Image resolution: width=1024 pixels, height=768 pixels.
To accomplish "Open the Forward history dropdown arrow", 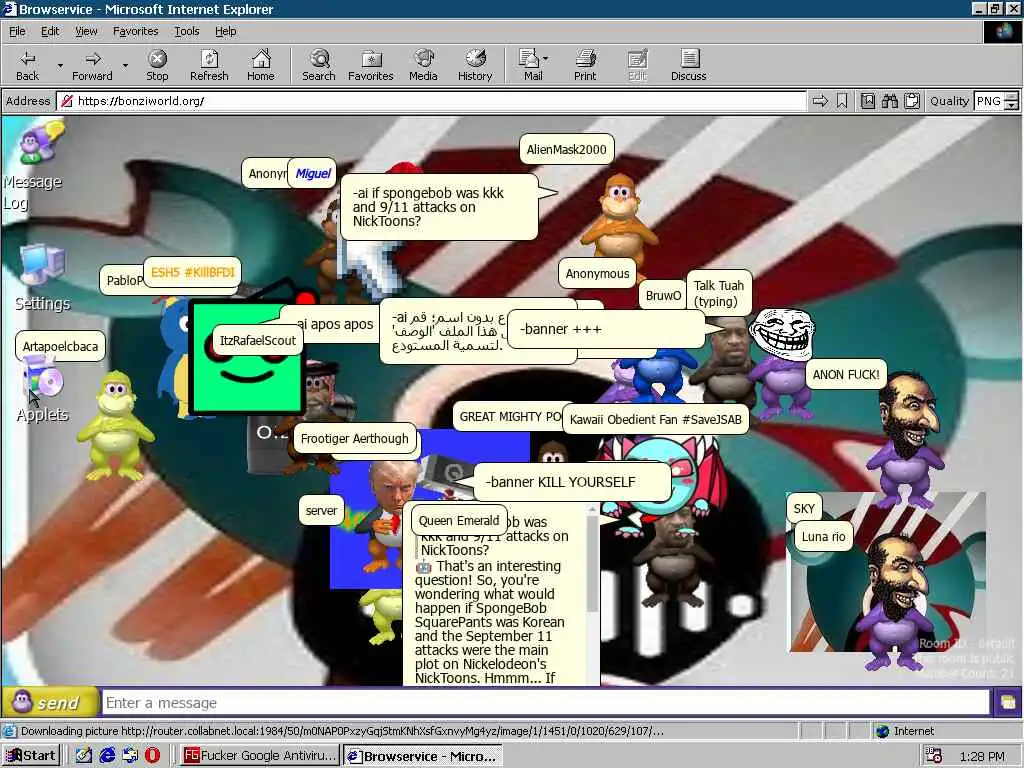I will [125, 65].
